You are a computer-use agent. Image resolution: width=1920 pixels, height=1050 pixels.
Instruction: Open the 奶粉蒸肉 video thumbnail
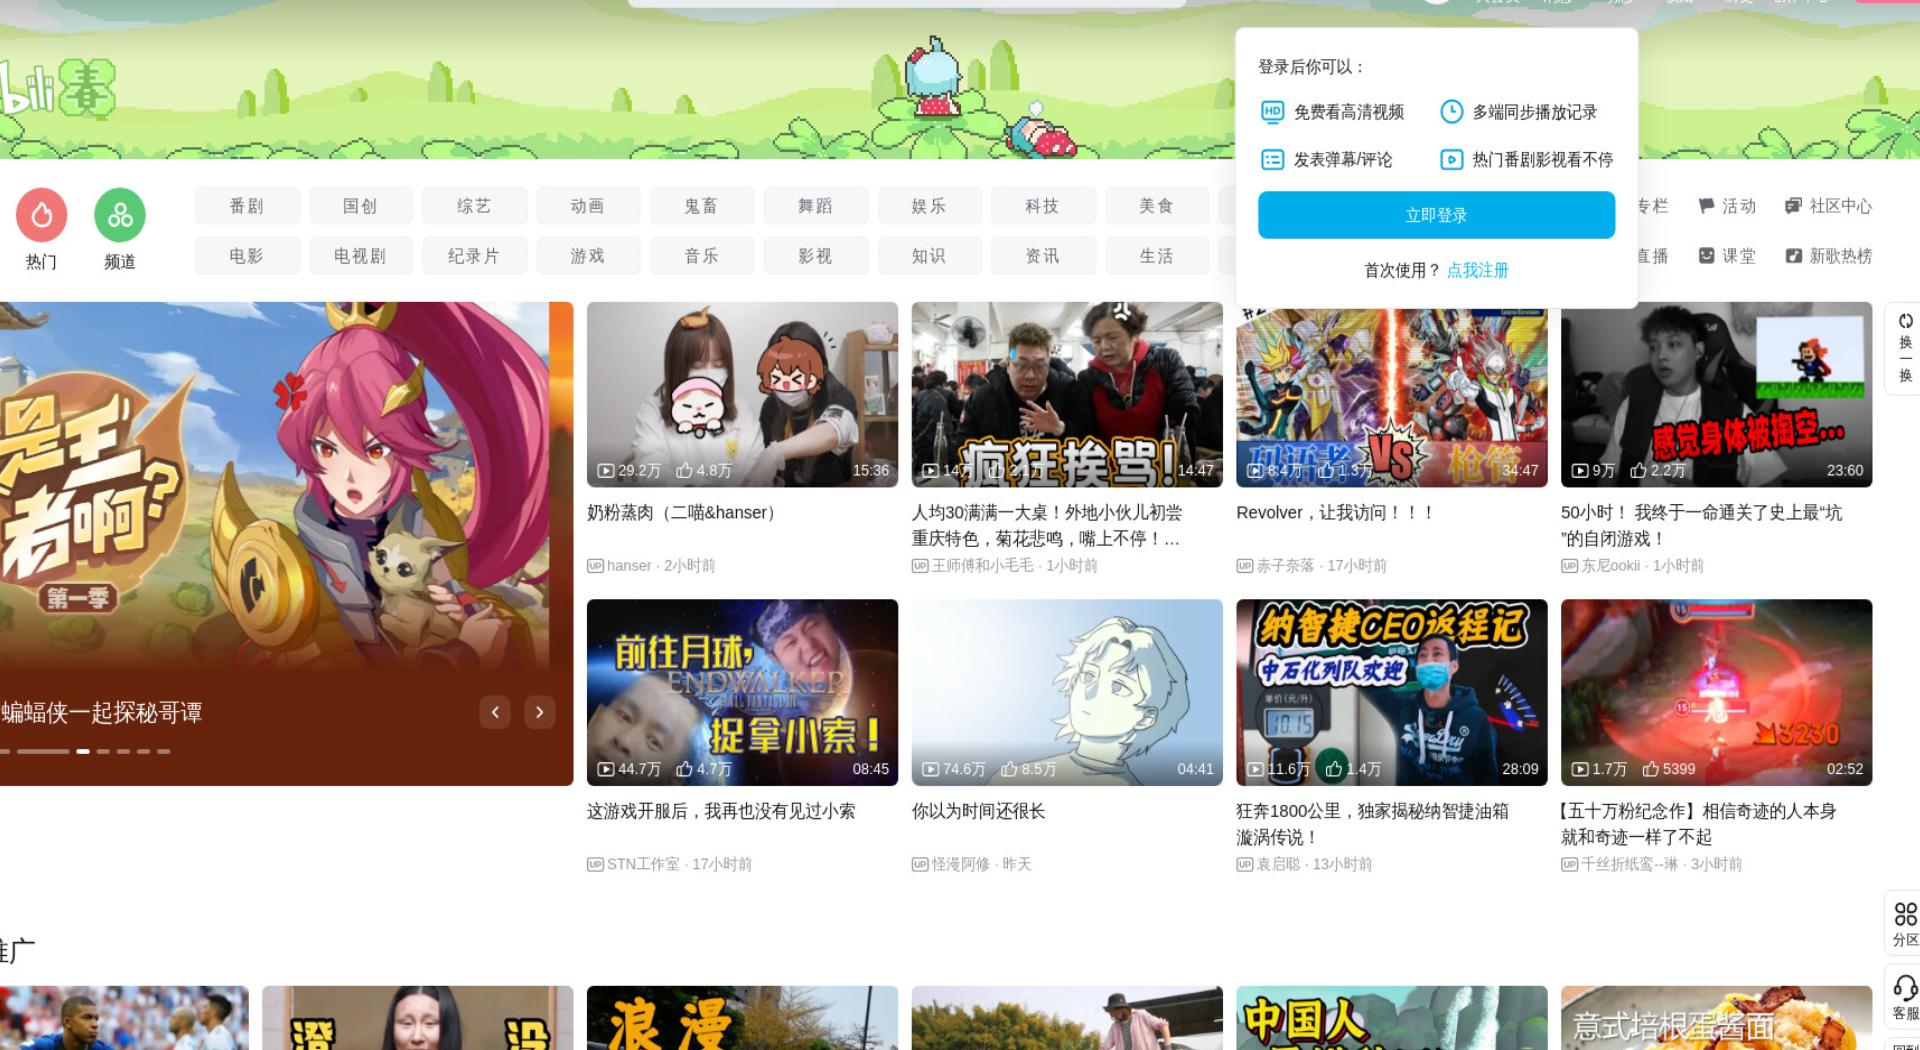(742, 394)
